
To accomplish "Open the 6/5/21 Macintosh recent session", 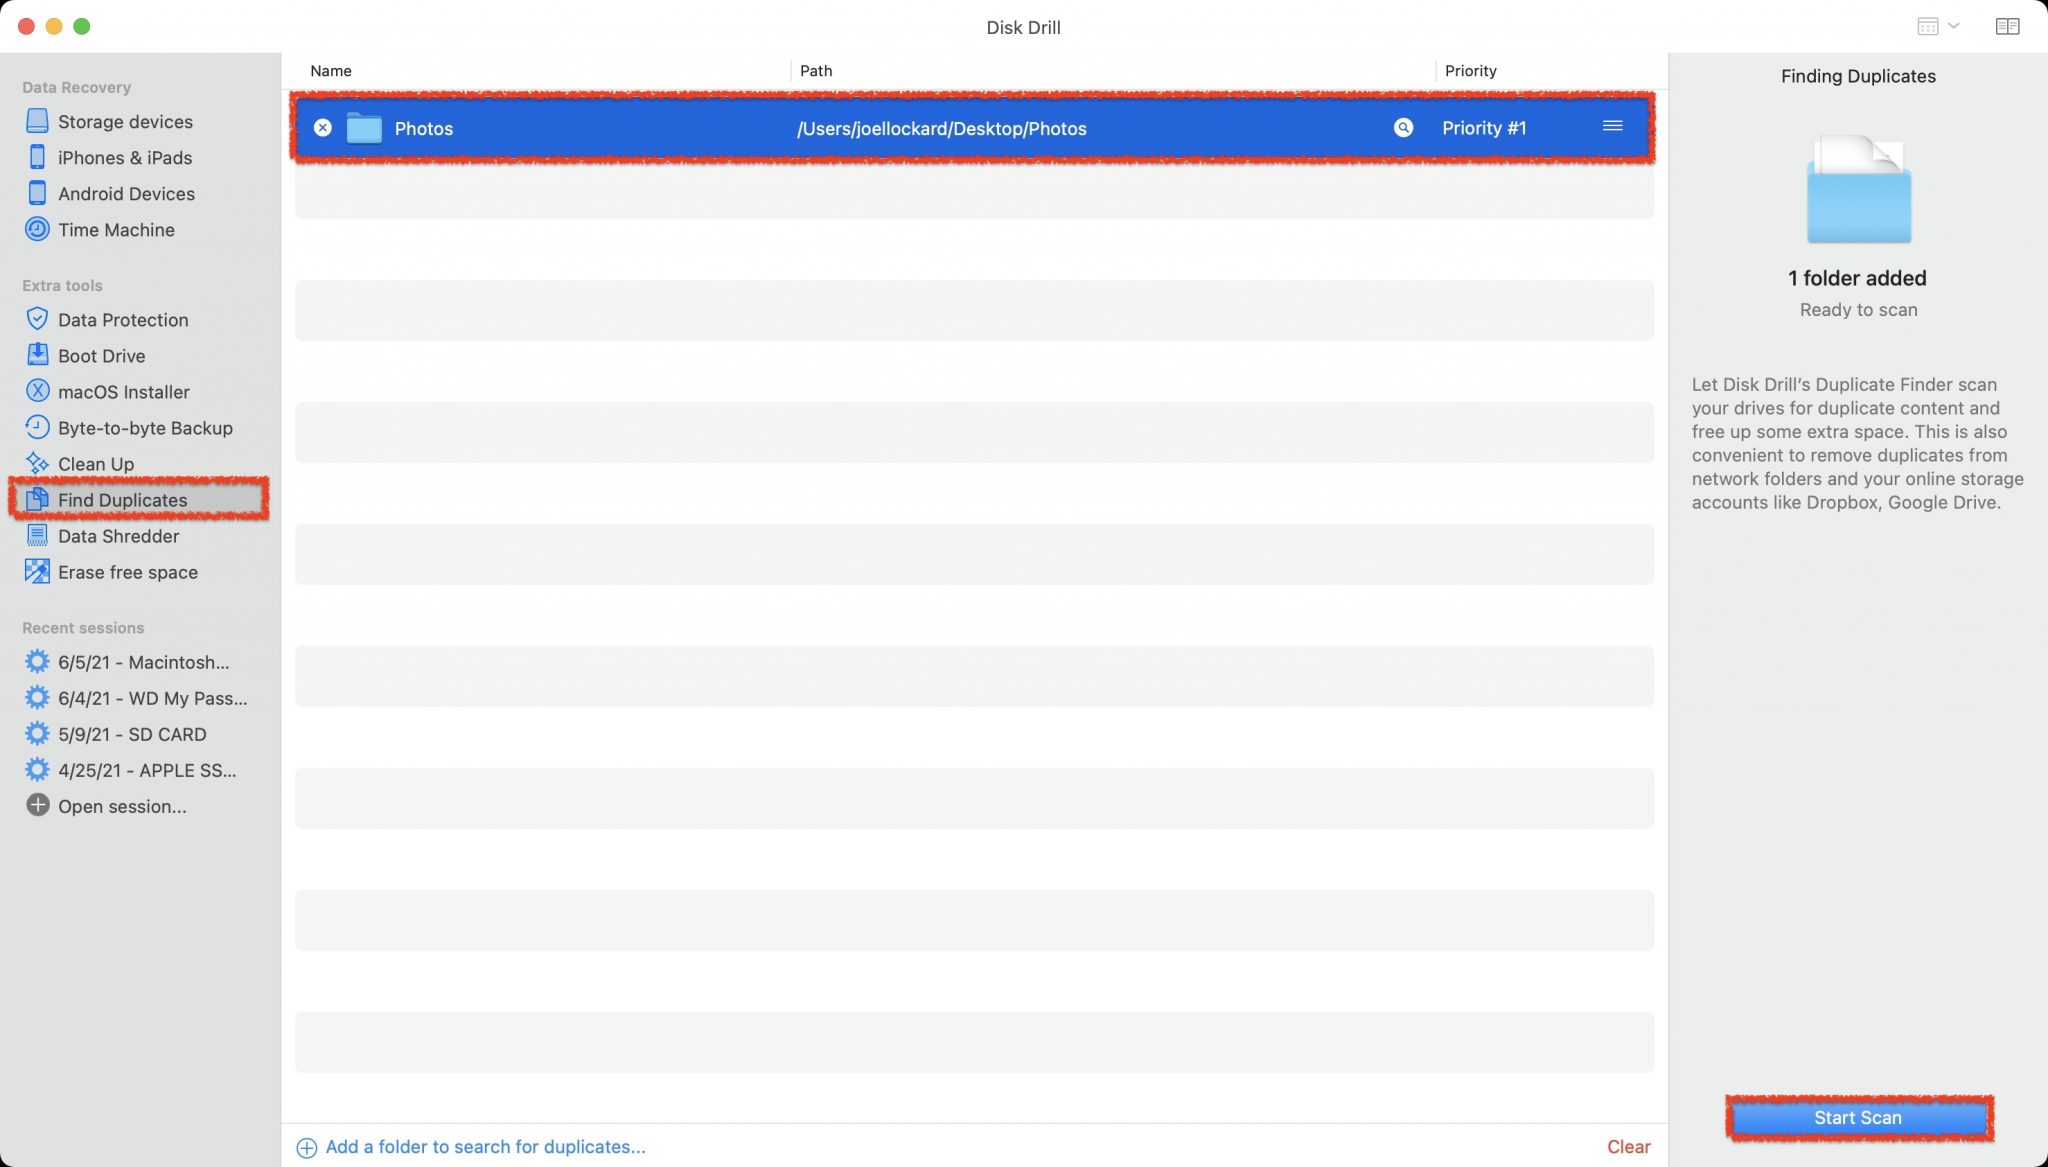I will coord(141,661).
